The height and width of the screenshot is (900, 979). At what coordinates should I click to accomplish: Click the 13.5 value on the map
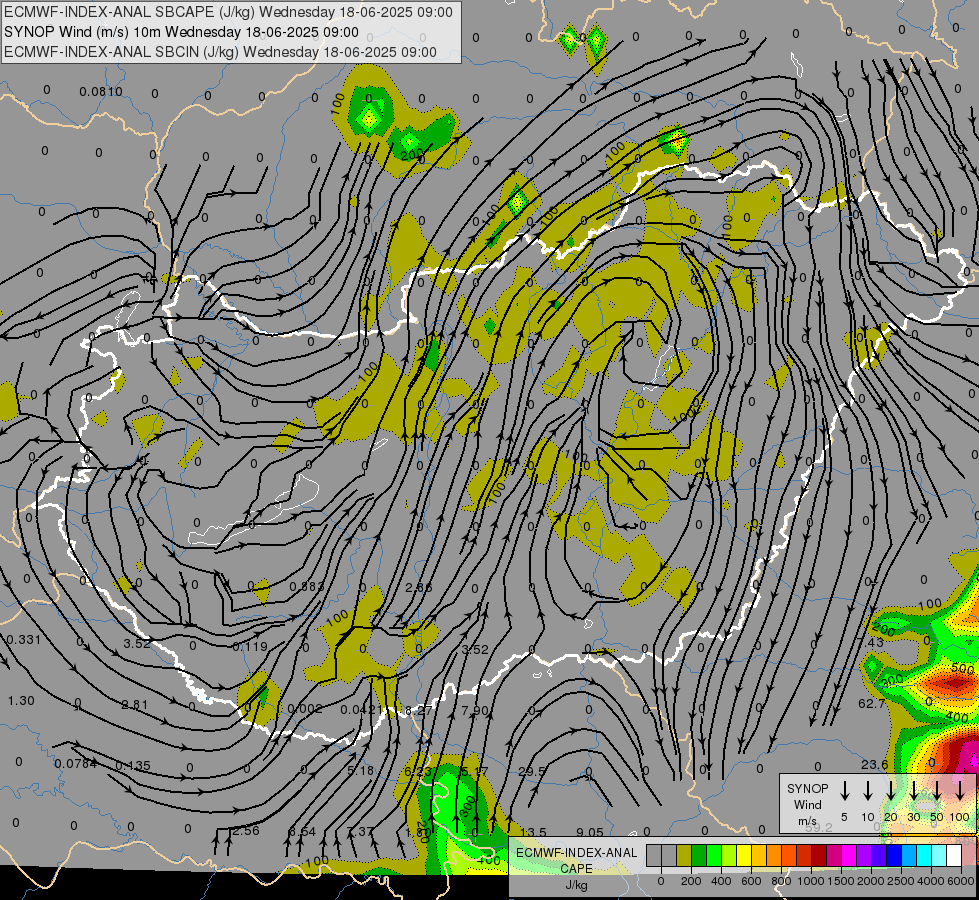534,833
